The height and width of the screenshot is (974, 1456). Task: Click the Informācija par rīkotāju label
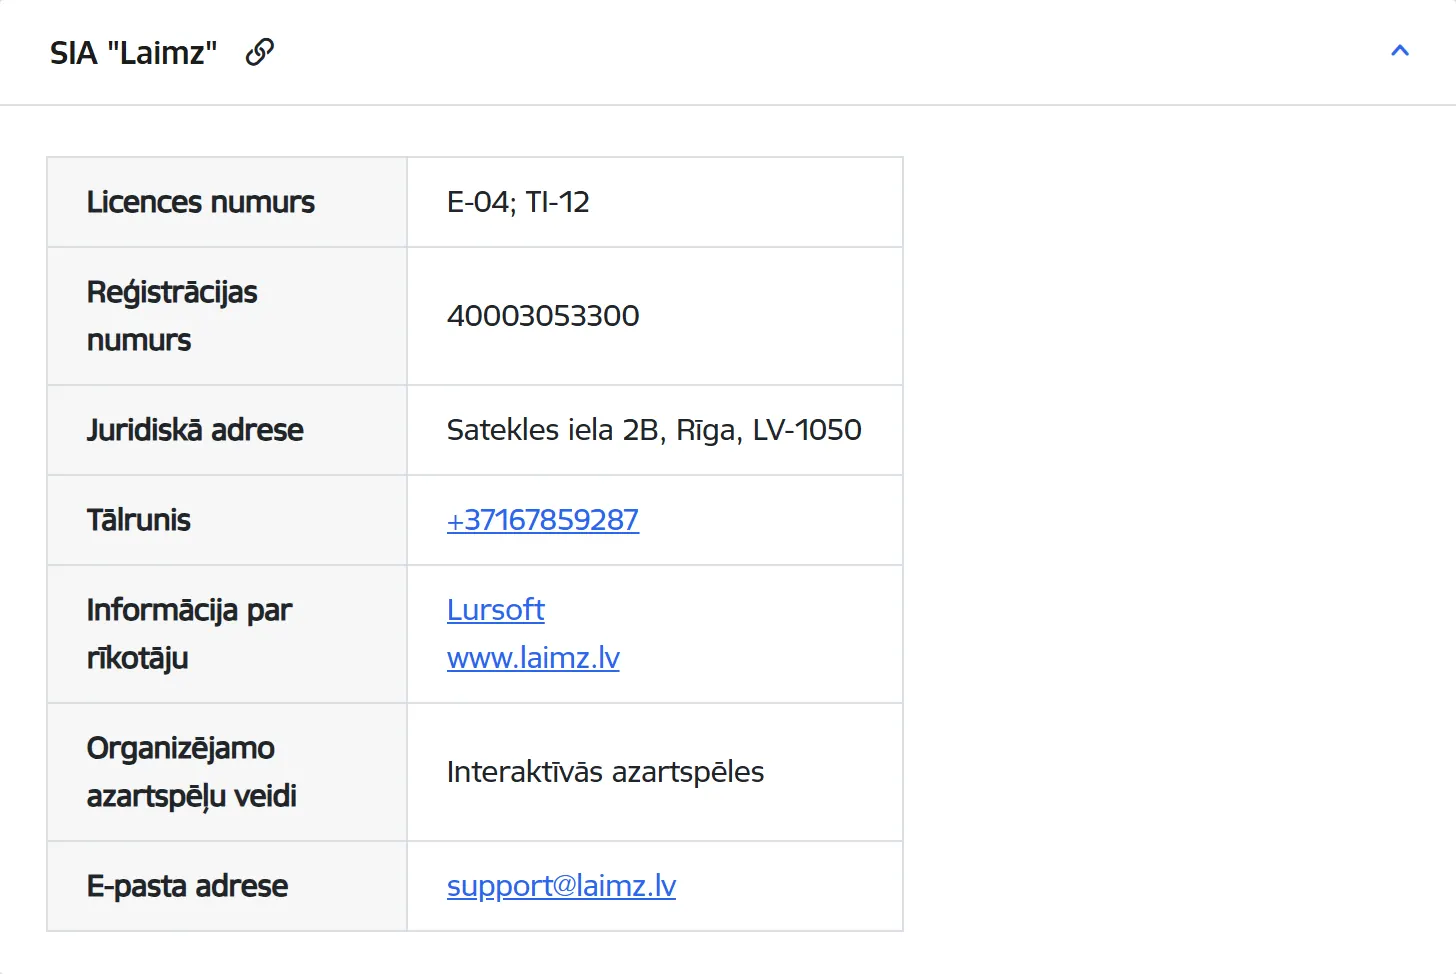189,634
